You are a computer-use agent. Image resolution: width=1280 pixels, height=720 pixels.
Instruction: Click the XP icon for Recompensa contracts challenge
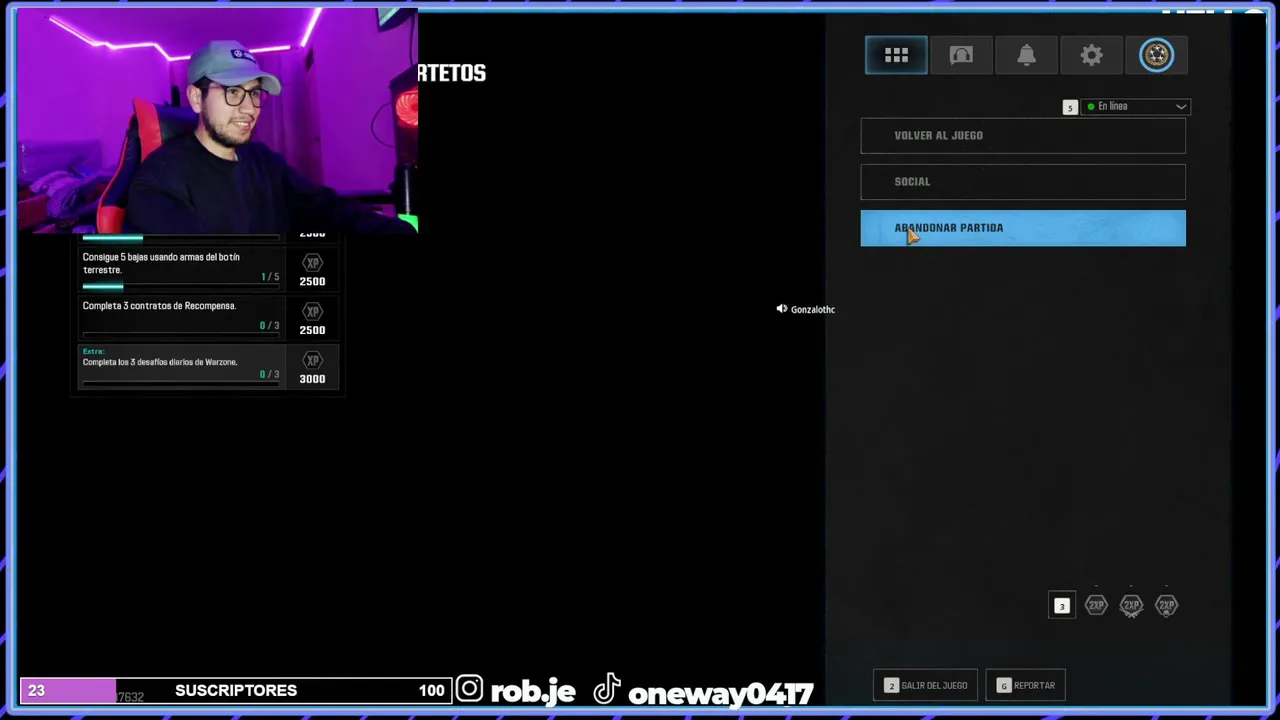click(312, 312)
